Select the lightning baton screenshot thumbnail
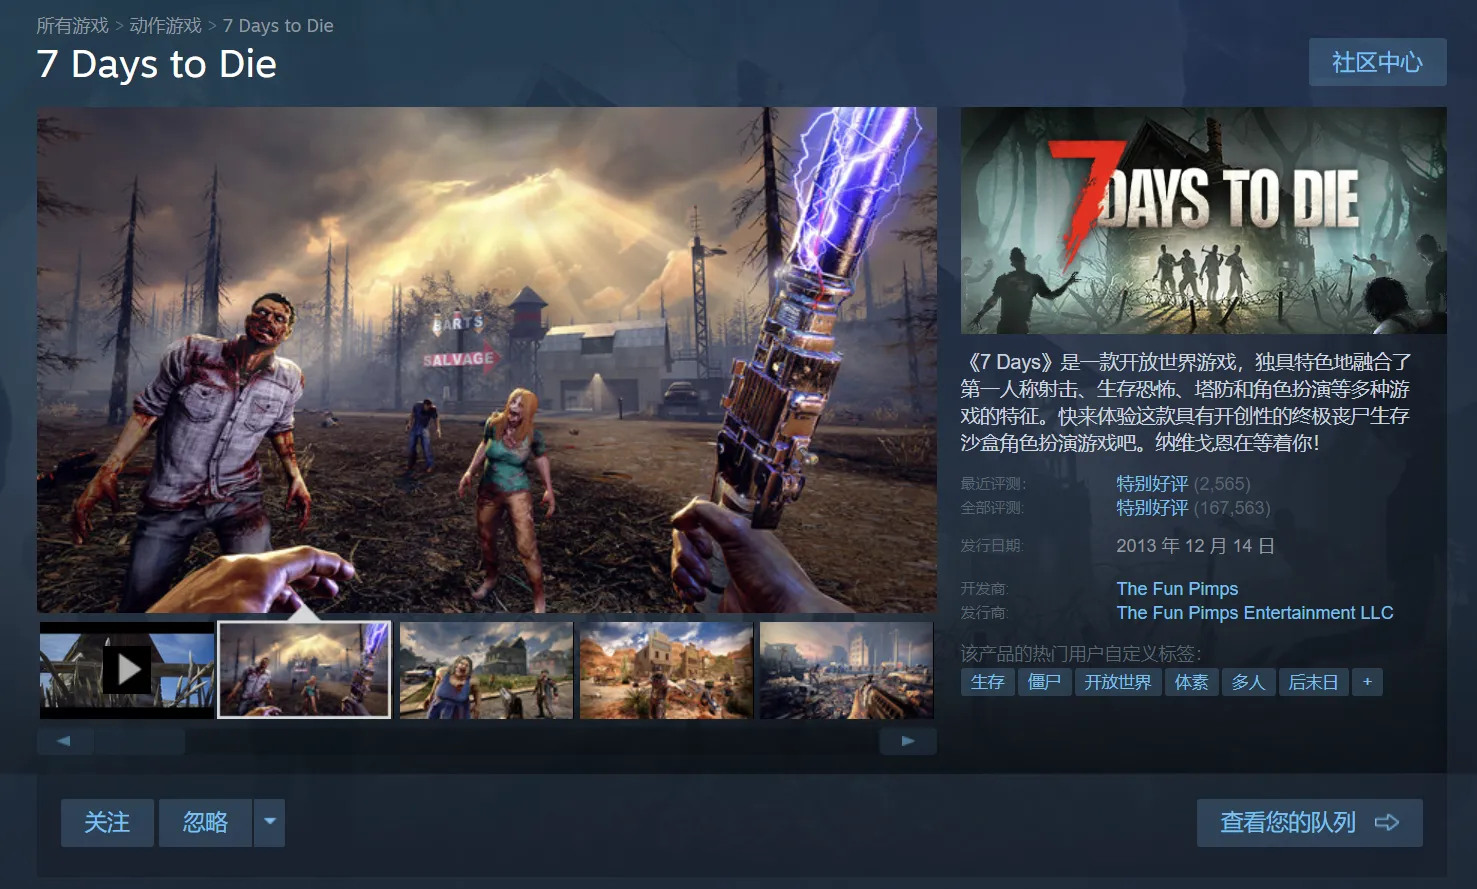This screenshot has height=889, width=1477. [304, 669]
